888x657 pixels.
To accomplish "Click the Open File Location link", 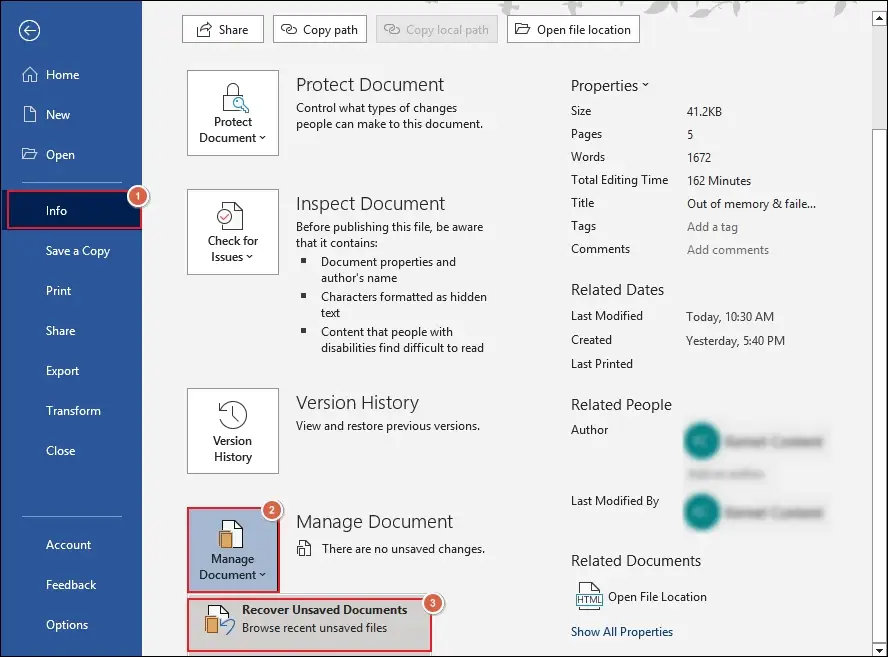I will [657, 597].
